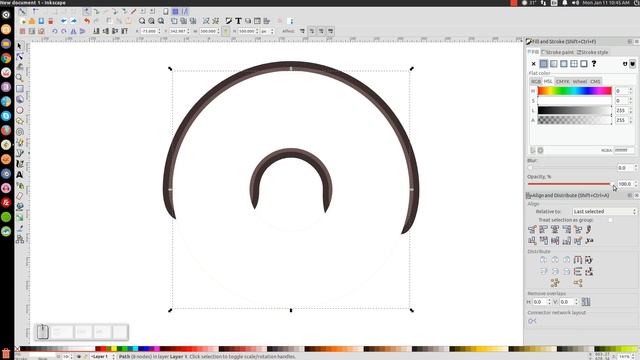This screenshot has height=360, width=640.
Task: Click the Lightness gradient slider
Action: 575,110
